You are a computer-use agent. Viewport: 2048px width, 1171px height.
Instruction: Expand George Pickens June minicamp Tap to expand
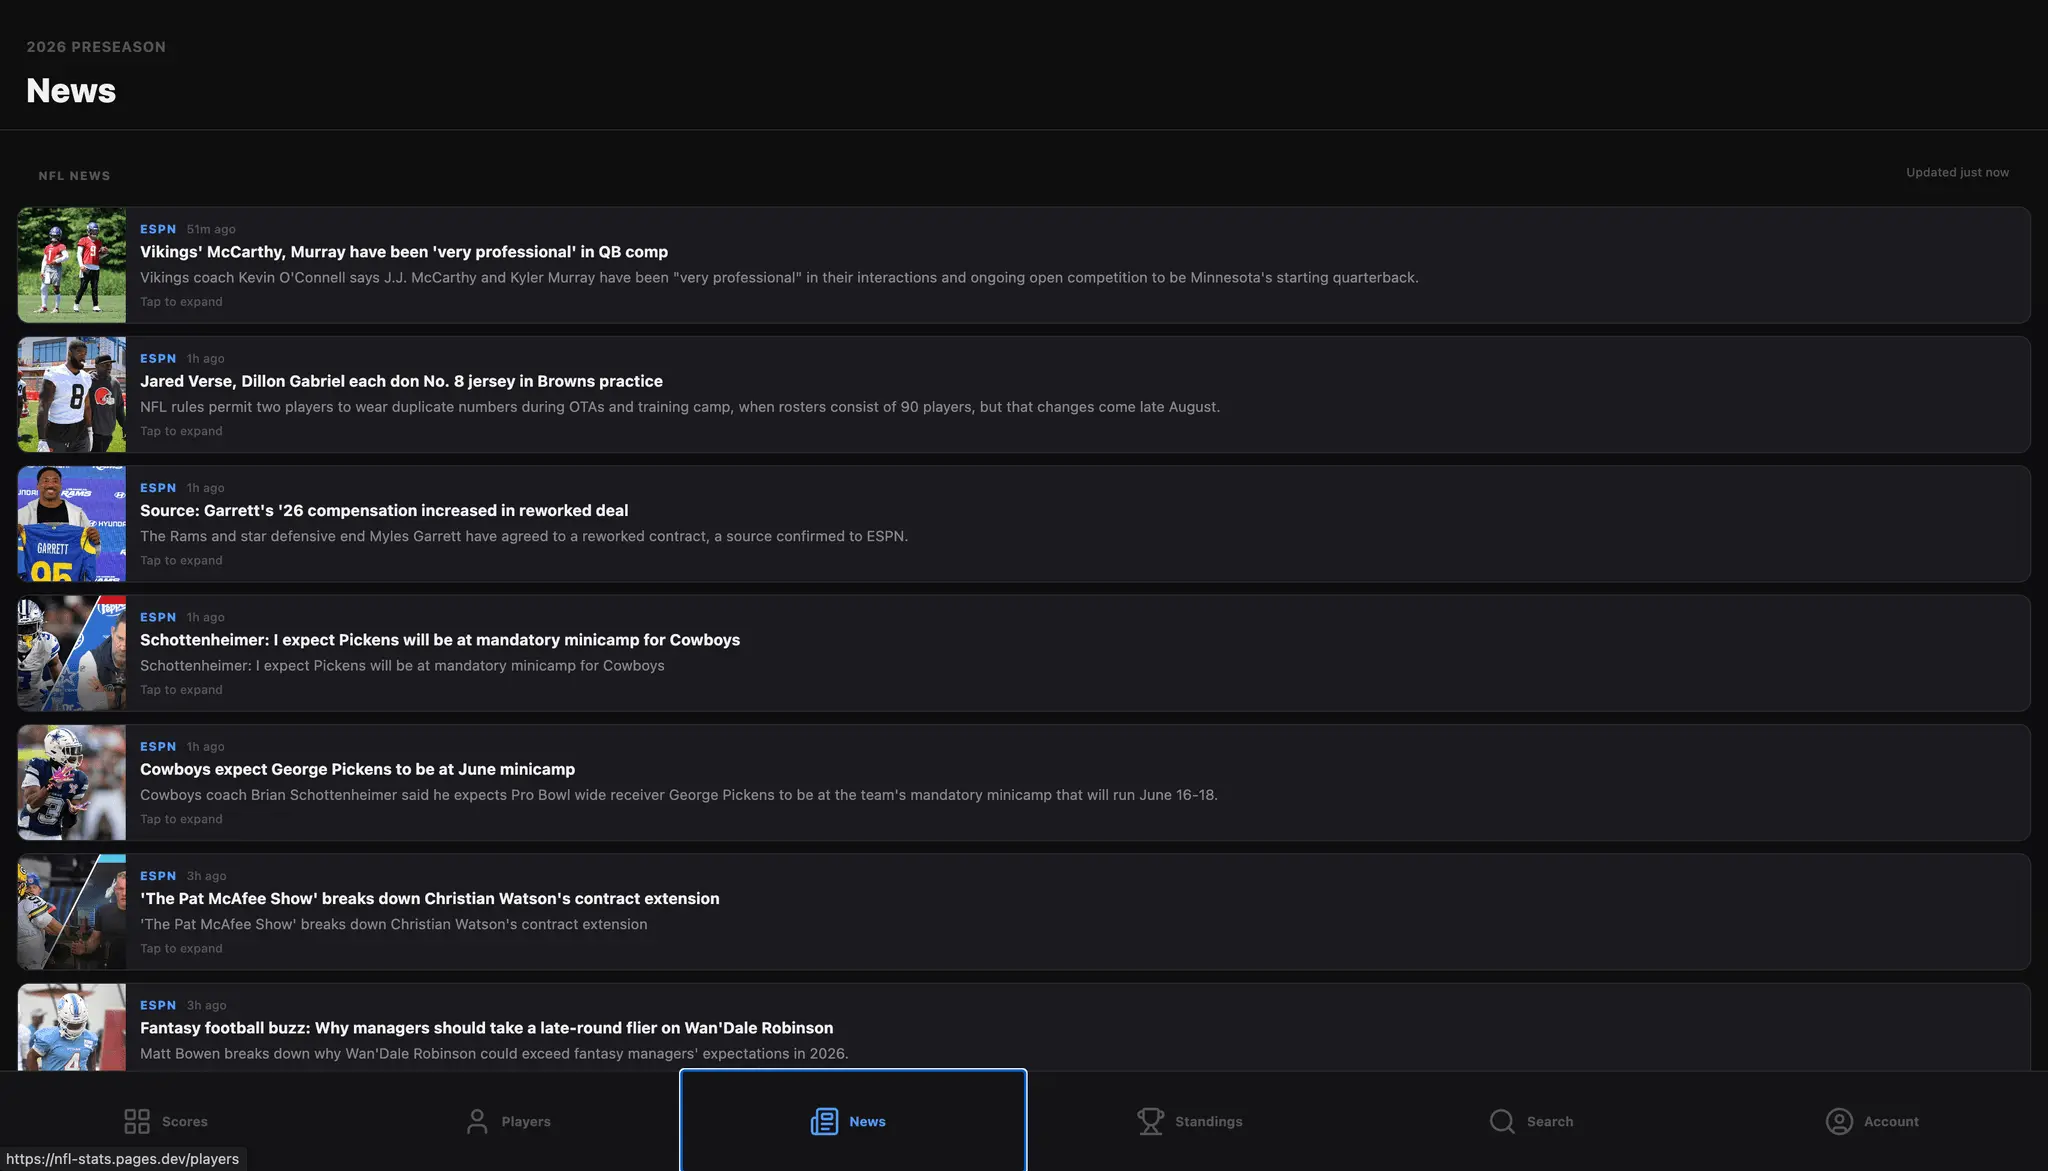tap(181, 819)
